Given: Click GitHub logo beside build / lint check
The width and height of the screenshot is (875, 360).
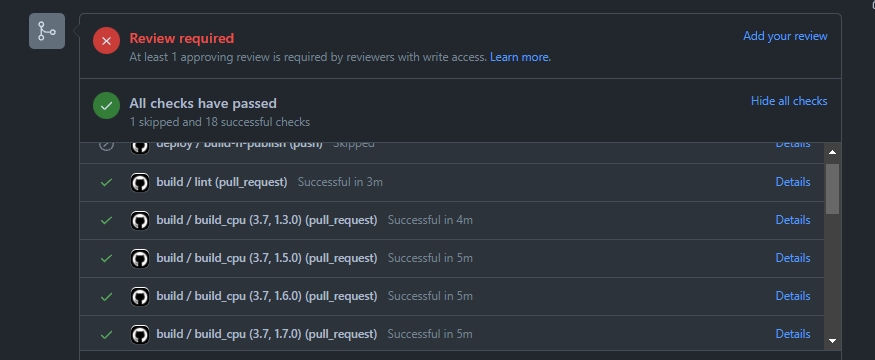Looking at the screenshot, I should tap(140, 182).
